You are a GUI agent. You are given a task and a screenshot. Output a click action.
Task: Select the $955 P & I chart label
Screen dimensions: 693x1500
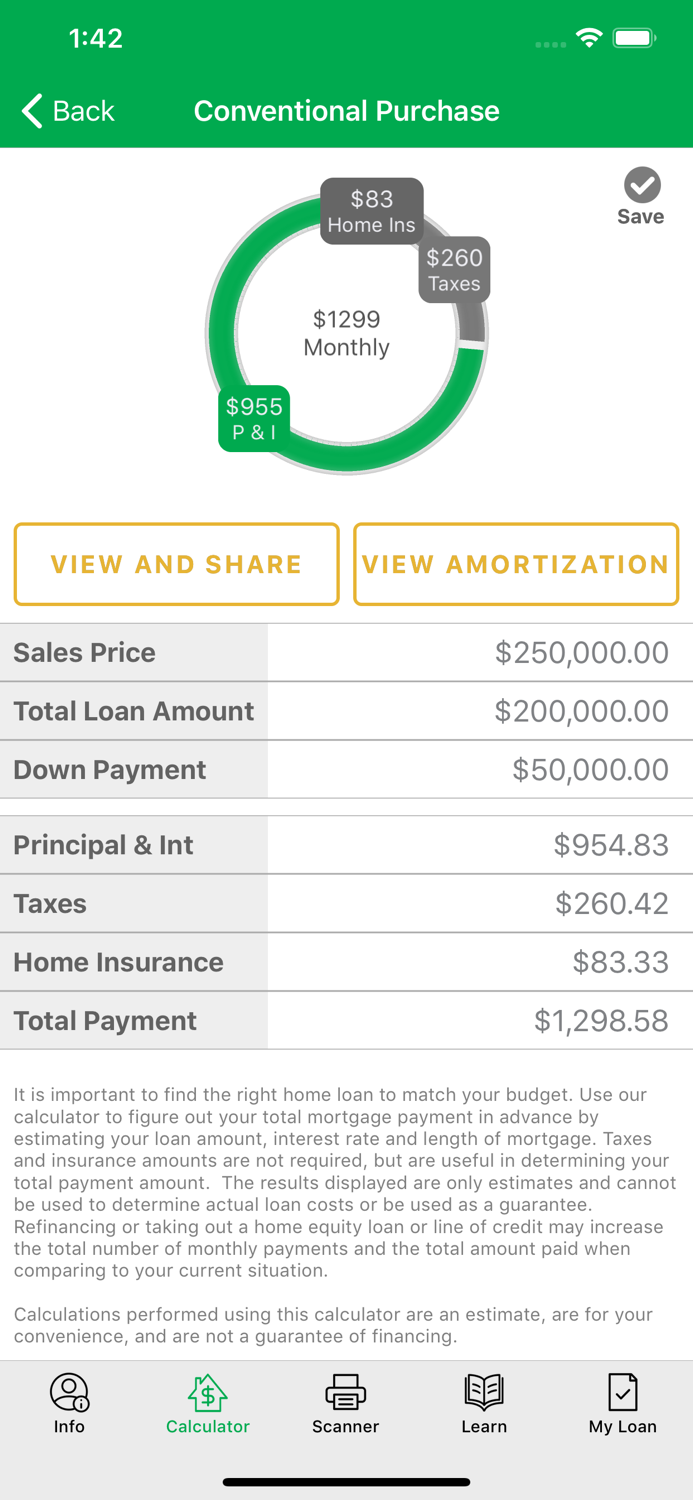tap(253, 418)
